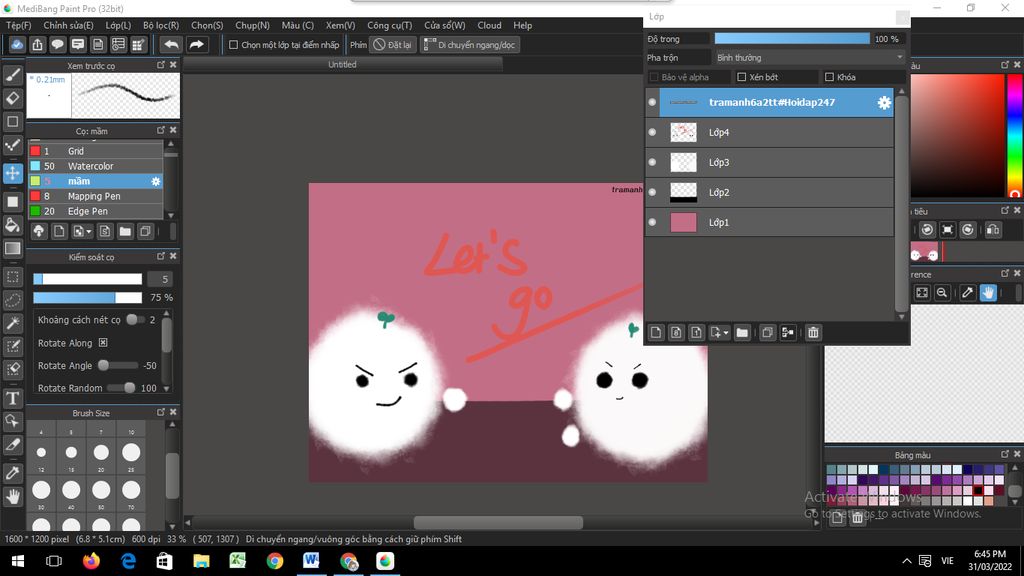Image resolution: width=1024 pixels, height=576 pixels.
Task: Select the Brush tool in the left toolbar
Action: (12, 74)
